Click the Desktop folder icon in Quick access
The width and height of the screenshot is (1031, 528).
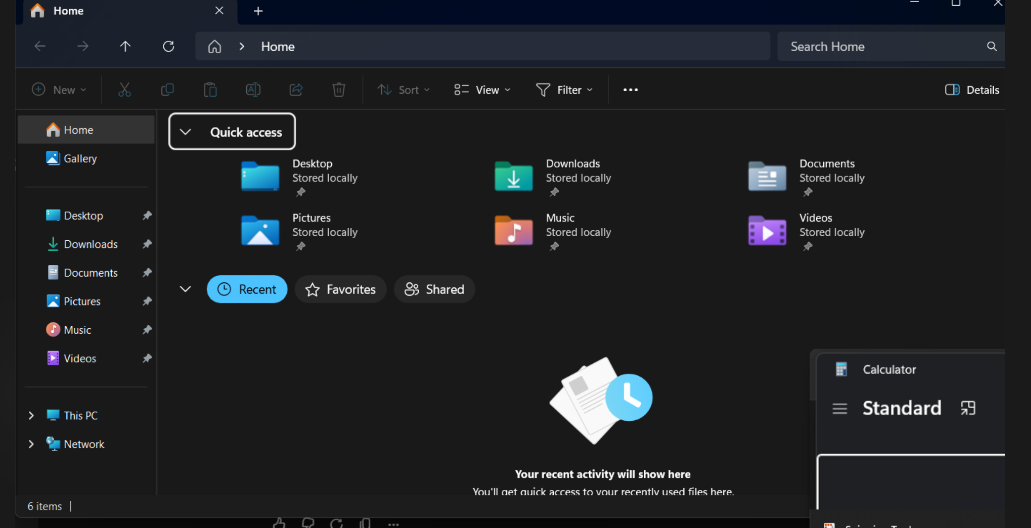coord(260,176)
